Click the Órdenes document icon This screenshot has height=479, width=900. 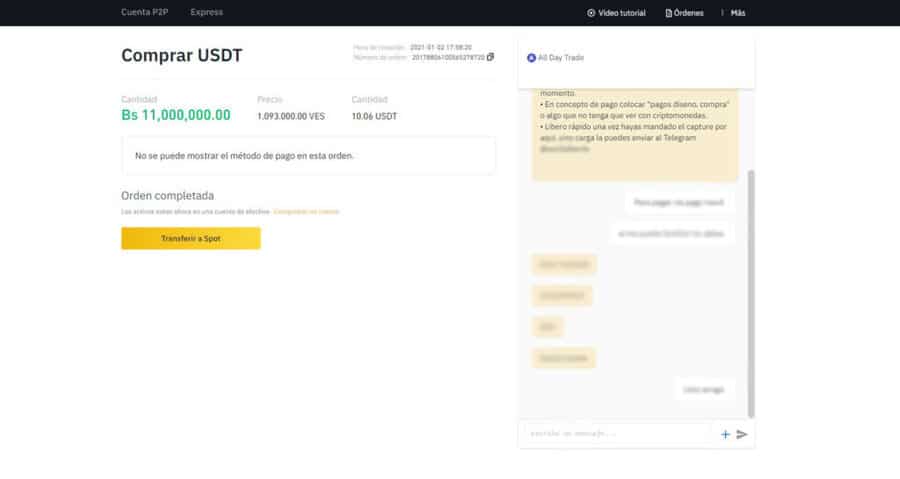(667, 13)
